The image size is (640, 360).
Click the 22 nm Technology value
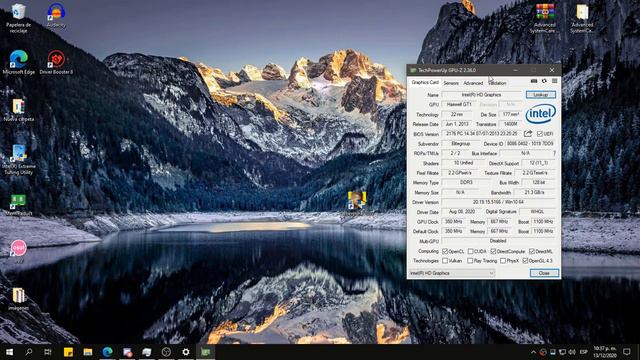(457, 114)
